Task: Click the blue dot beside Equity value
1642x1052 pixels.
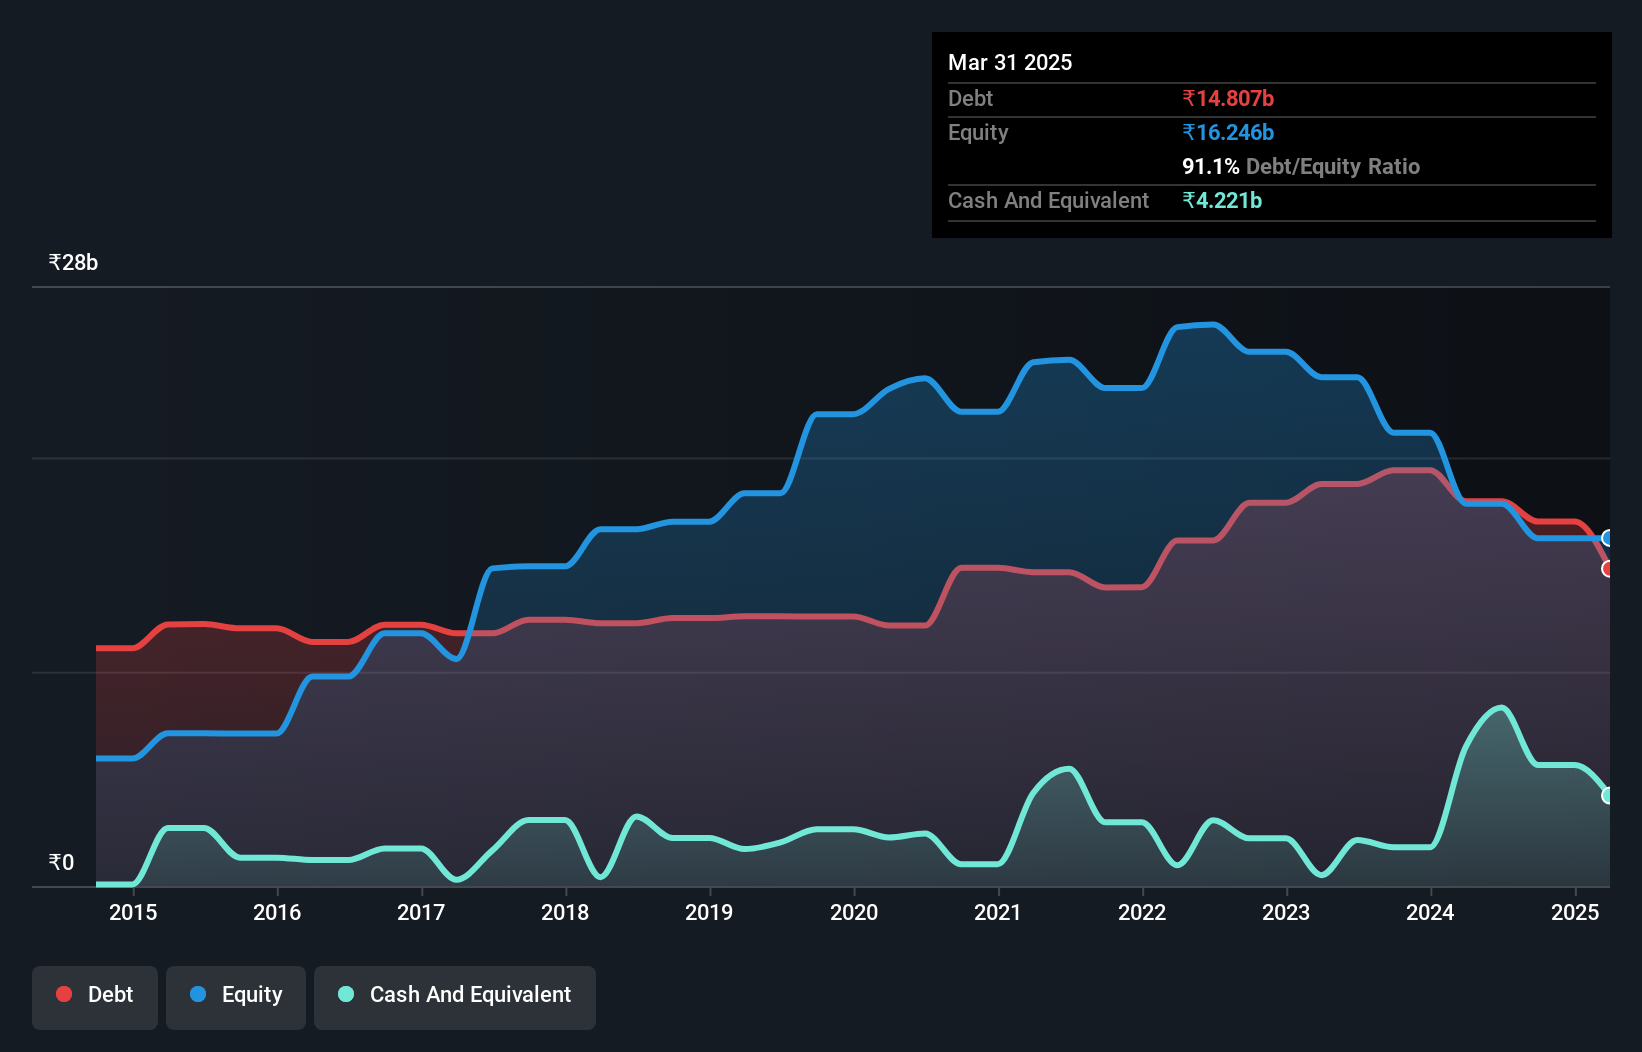Action: [1228, 132]
